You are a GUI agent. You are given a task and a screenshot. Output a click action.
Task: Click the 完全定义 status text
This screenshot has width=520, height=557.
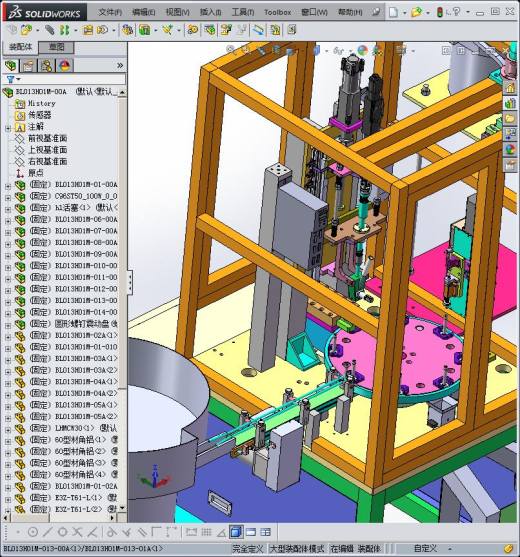(x=247, y=549)
